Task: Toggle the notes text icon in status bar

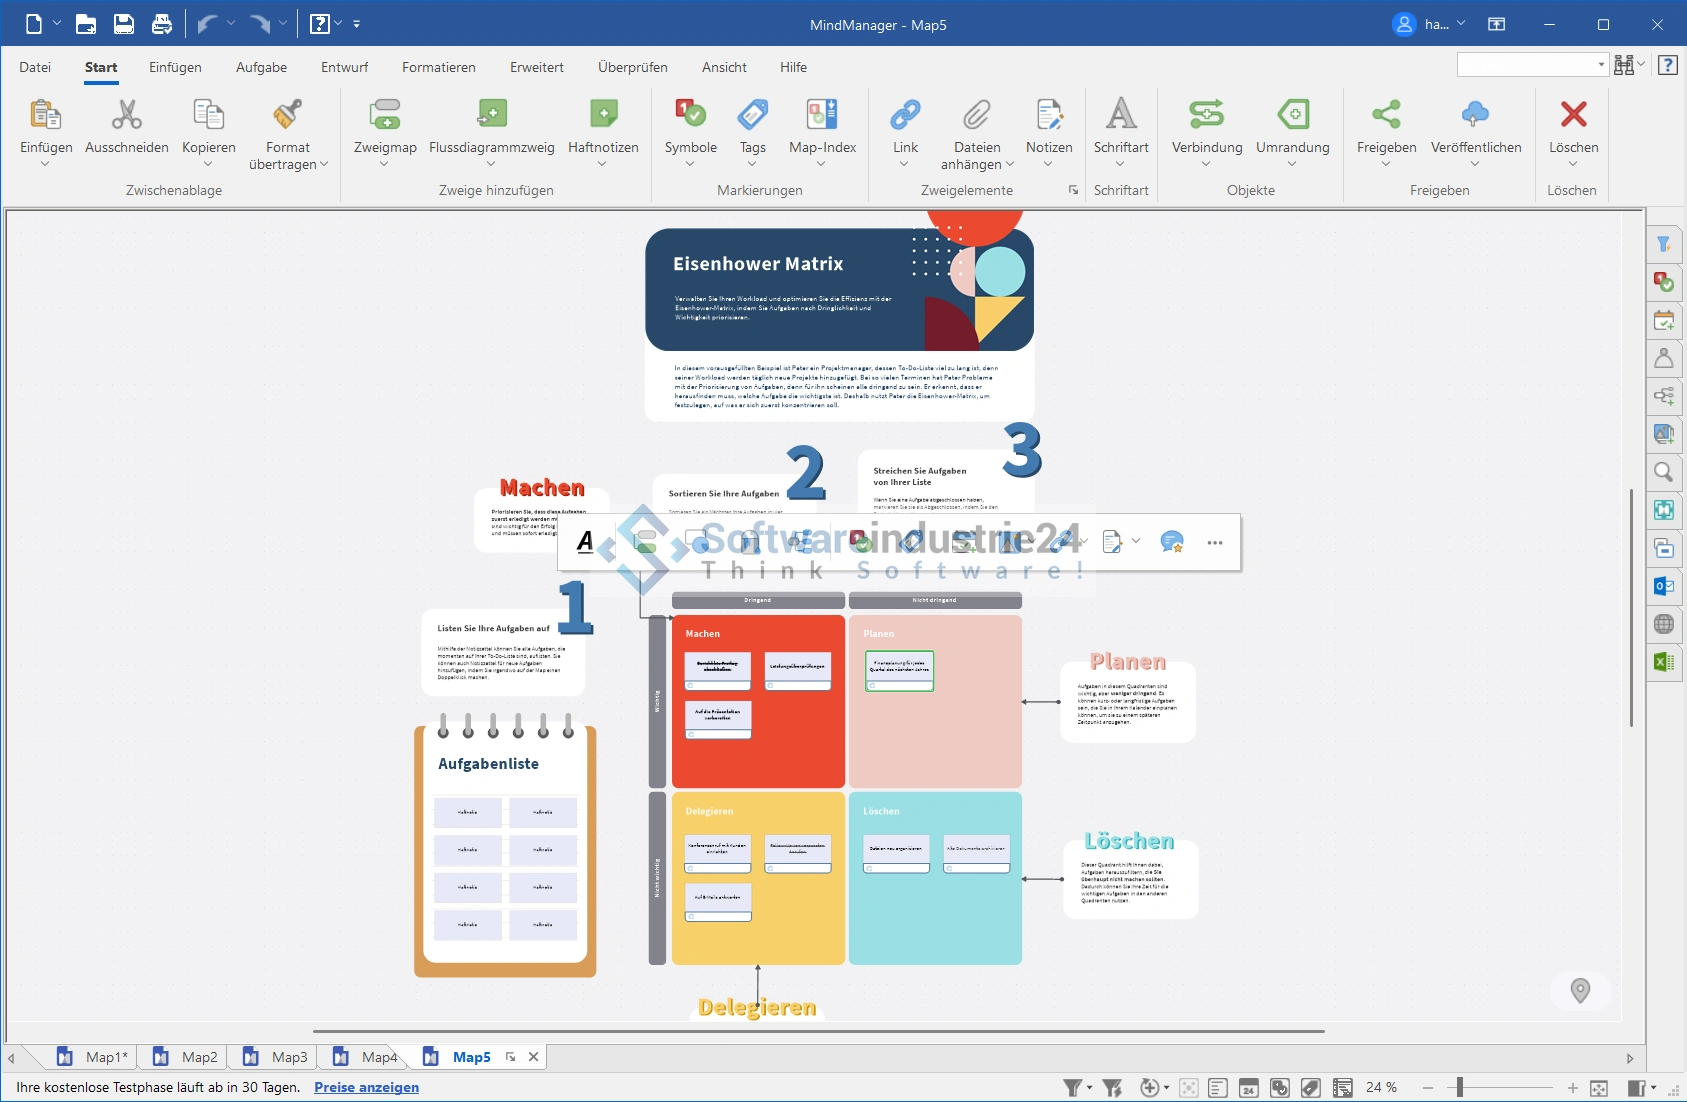Action: coord(1218,1088)
